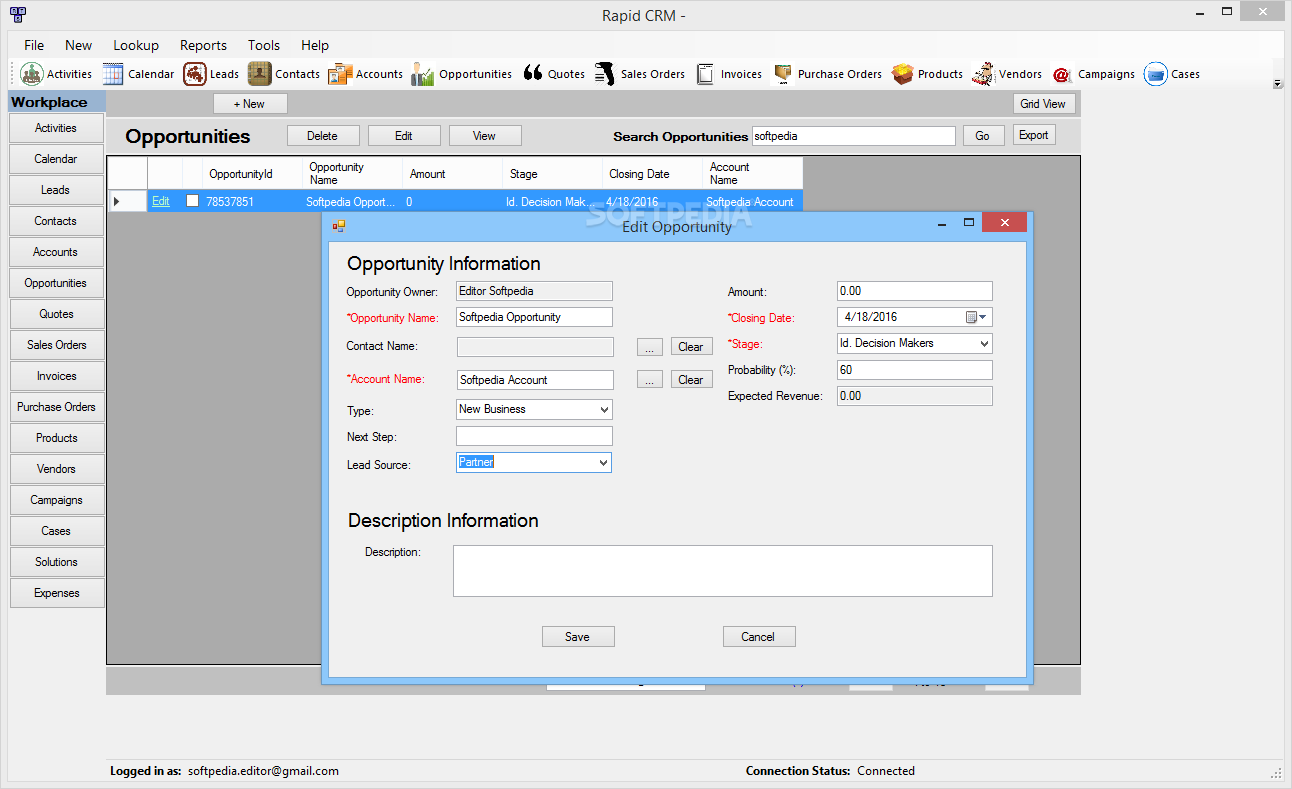Open the Lookup menu
The image size is (1292, 789).
pyautogui.click(x=136, y=45)
